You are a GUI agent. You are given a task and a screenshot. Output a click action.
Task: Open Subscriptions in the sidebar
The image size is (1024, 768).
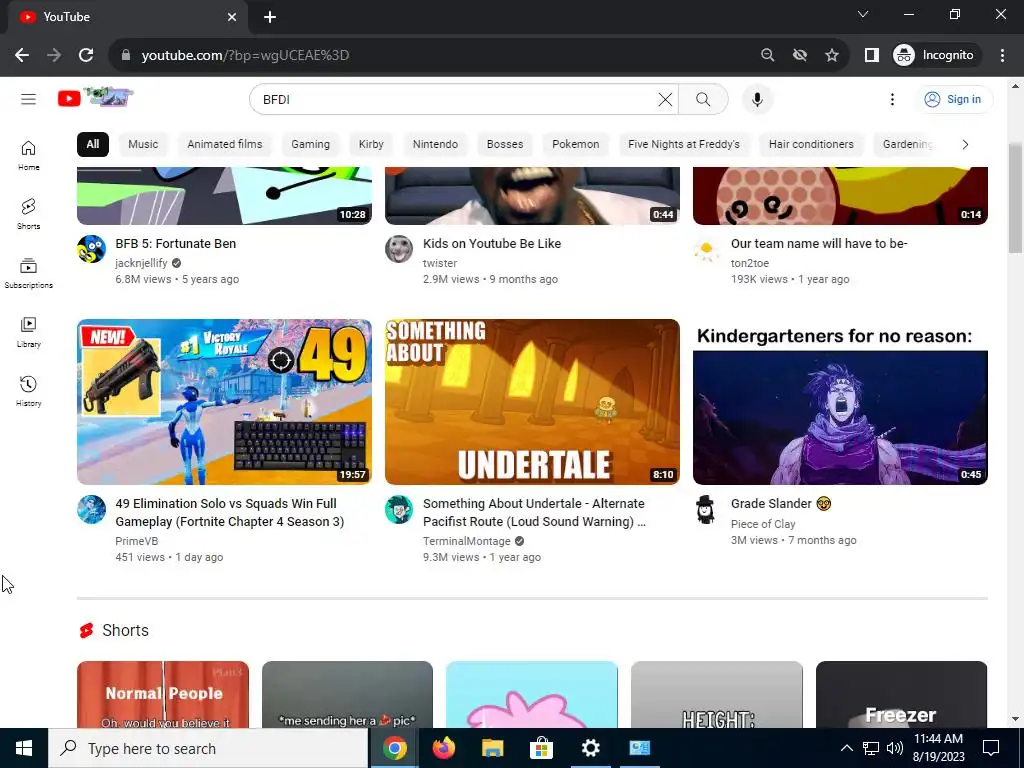point(28,273)
